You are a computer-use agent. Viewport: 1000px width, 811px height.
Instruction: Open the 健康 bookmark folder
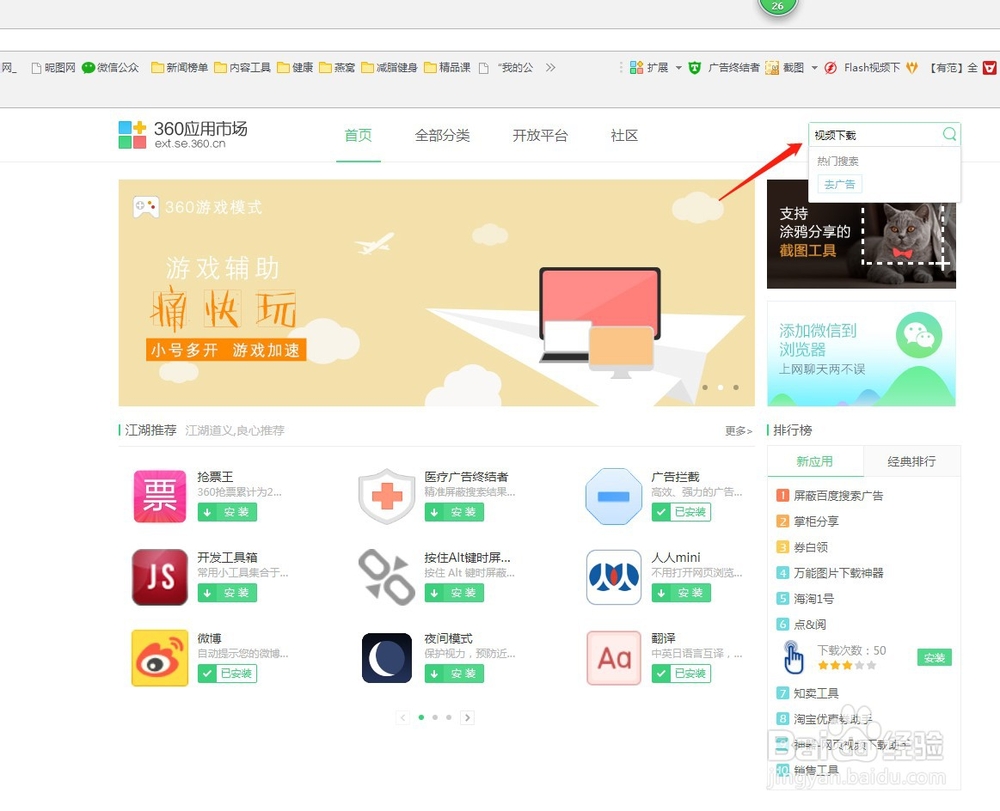295,68
